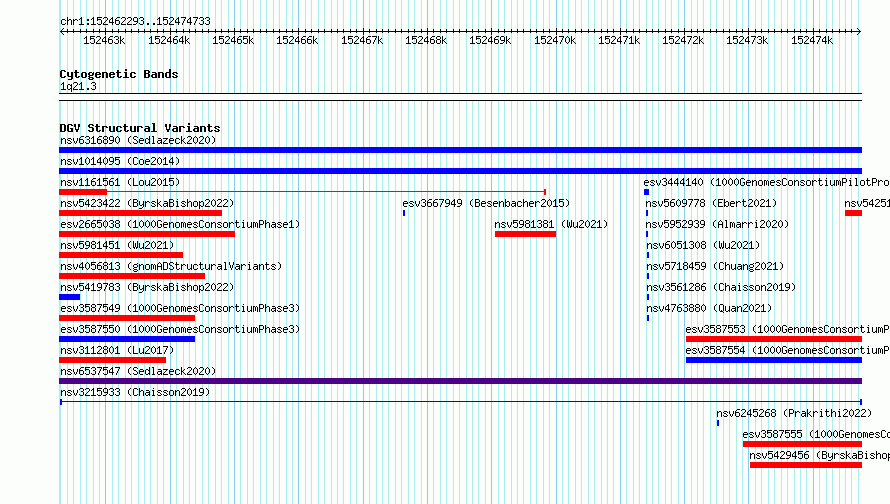Open nsv5429456 ByrskaBishop label
890x504 pixels.
click(x=819, y=455)
